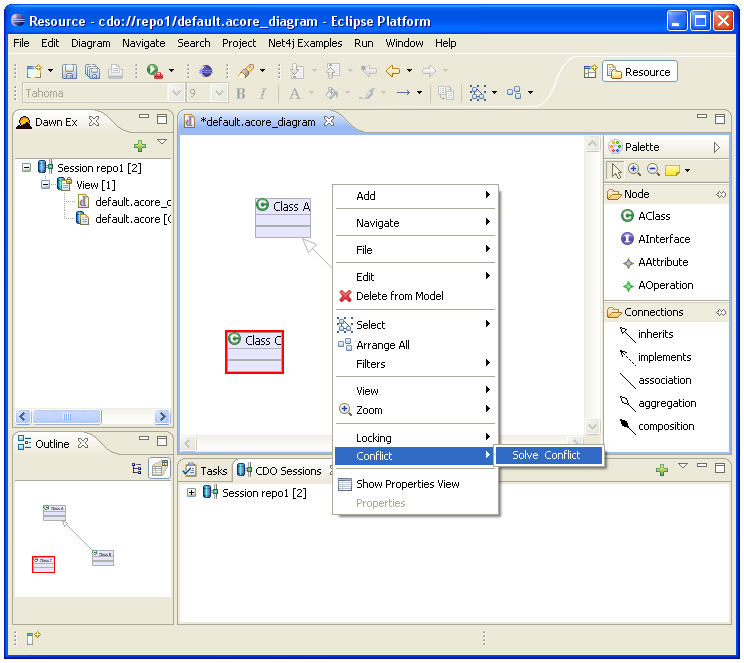Image resolution: width=744 pixels, height=663 pixels.
Task: Select Class C node in diagram
Action: tap(254, 352)
